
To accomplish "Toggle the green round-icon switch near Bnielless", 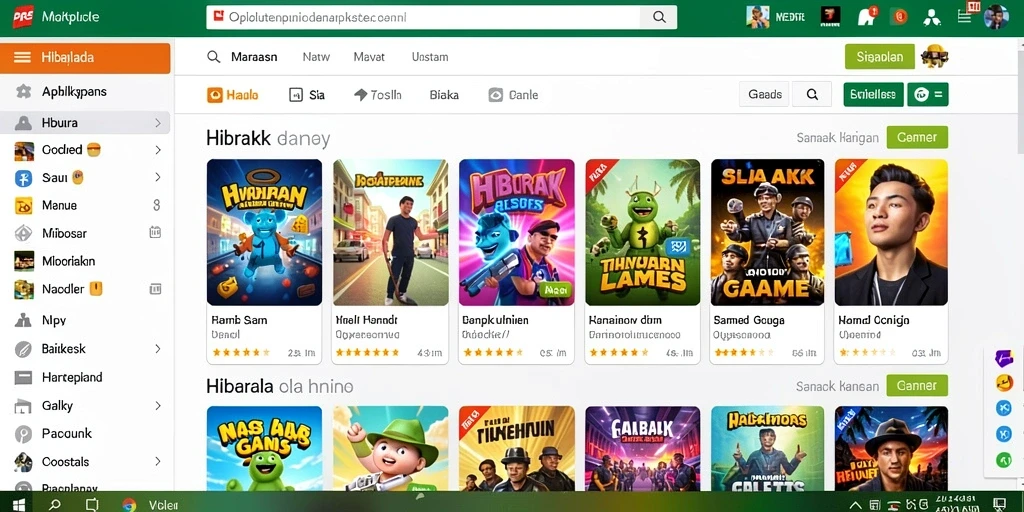I will click(x=927, y=95).
